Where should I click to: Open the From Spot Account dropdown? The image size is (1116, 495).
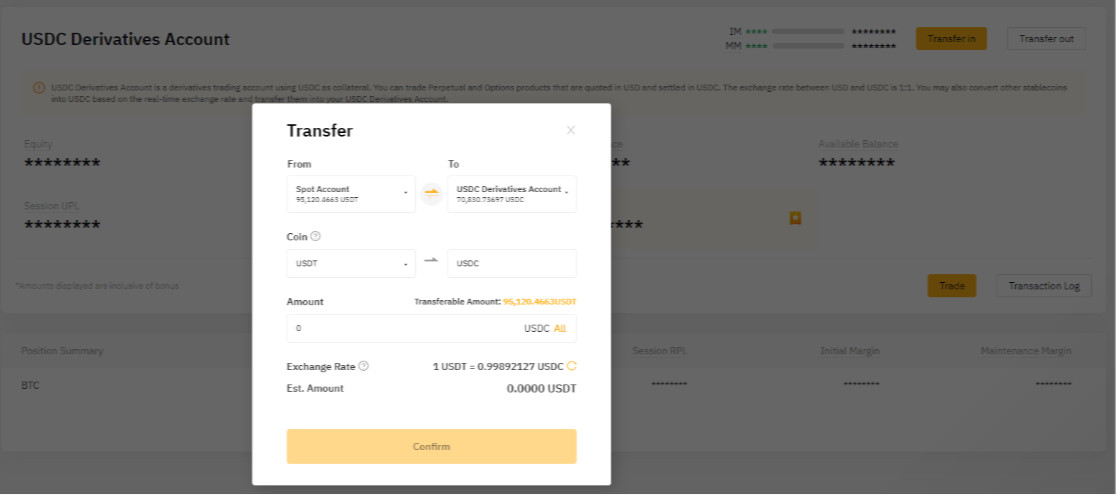pyautogui.click(x=351, y=194)
